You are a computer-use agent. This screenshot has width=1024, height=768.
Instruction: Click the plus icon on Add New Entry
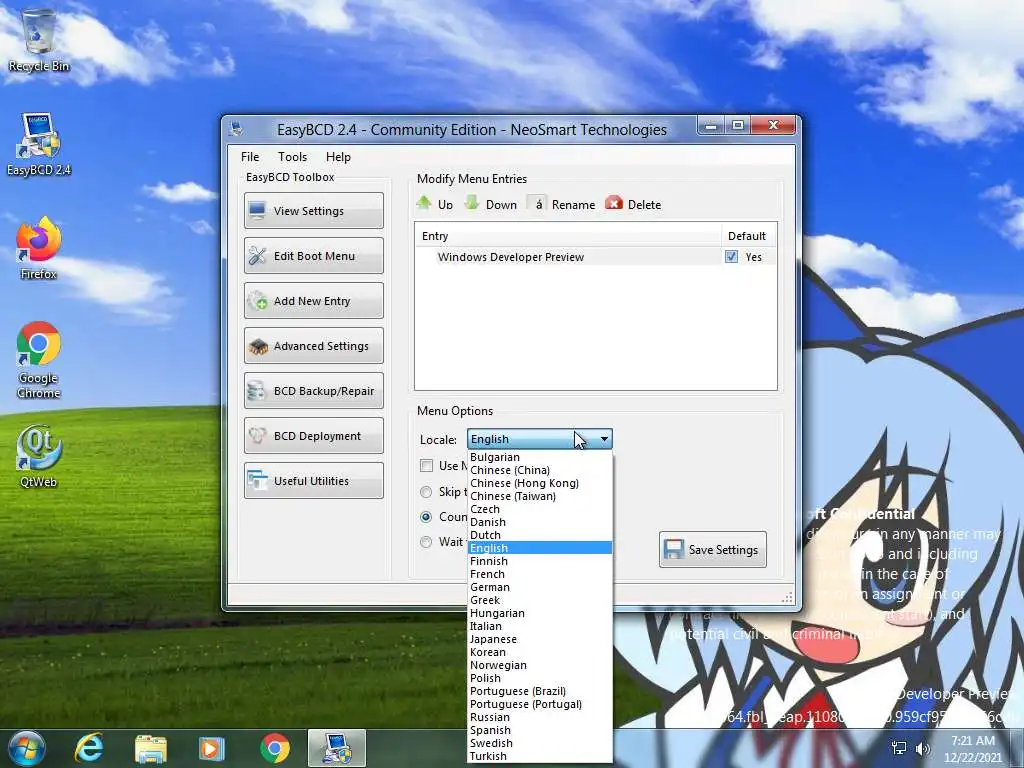tap(258, 300)
